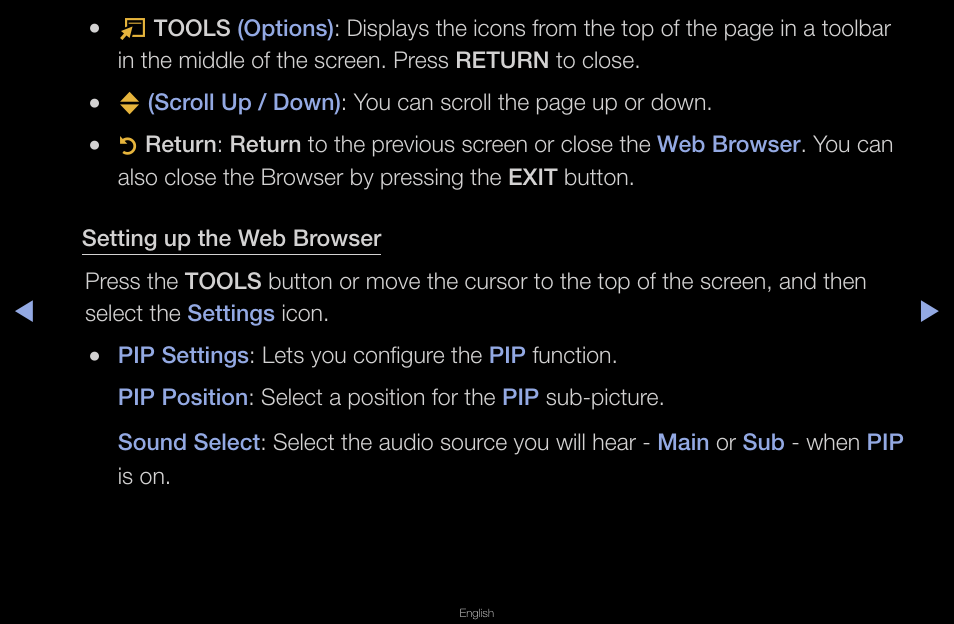This screenshot has height=624, width=954.
Task: Click the English language label at bottom
Action: (x=476, y=613)
